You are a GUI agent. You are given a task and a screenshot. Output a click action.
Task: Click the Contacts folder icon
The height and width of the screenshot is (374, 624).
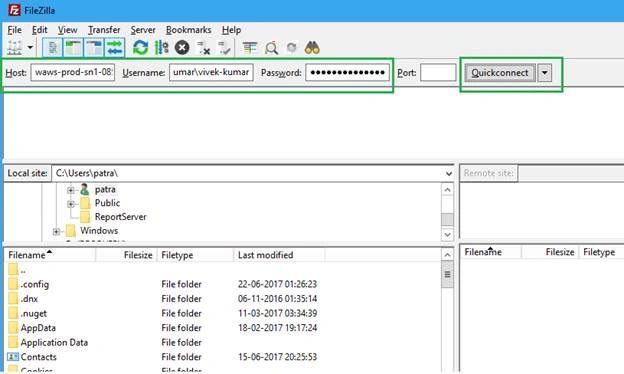click(13, 357)
